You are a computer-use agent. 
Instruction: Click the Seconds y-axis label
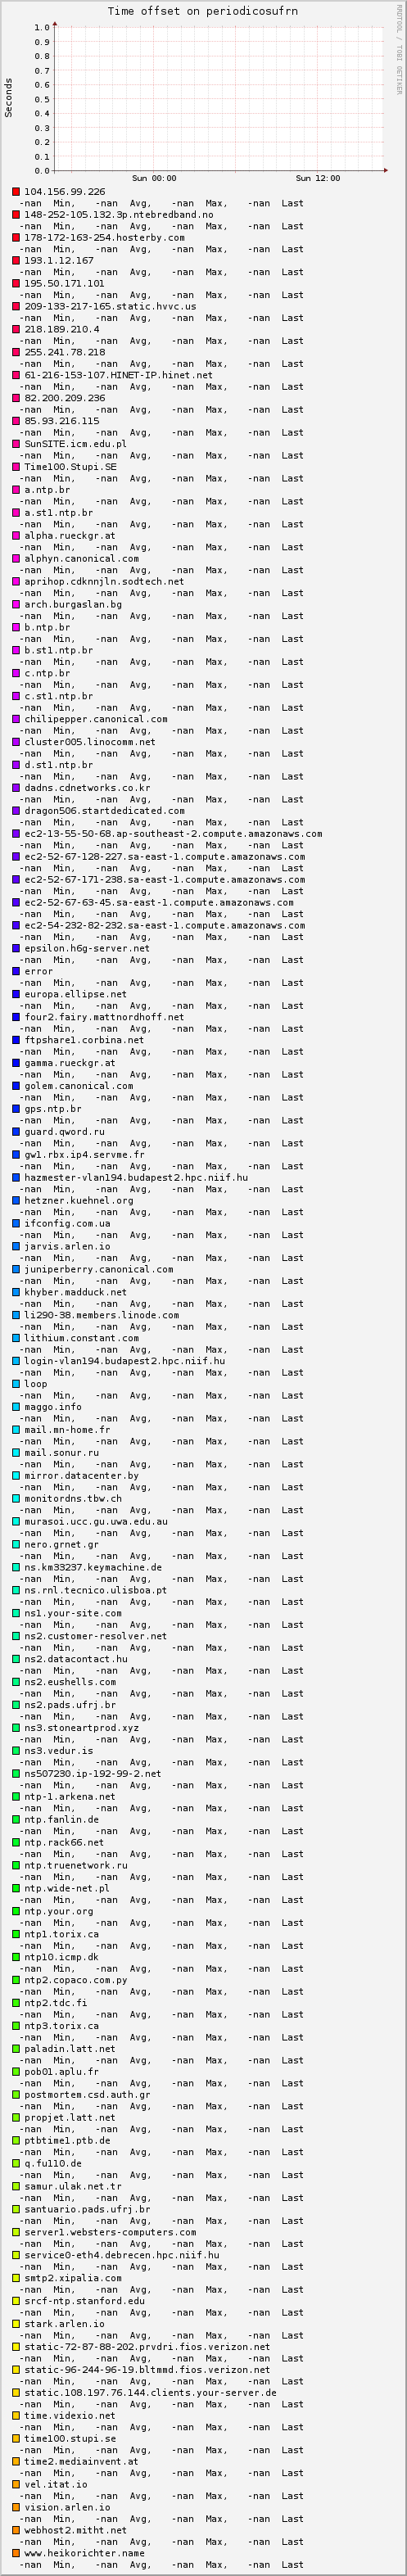9,98
